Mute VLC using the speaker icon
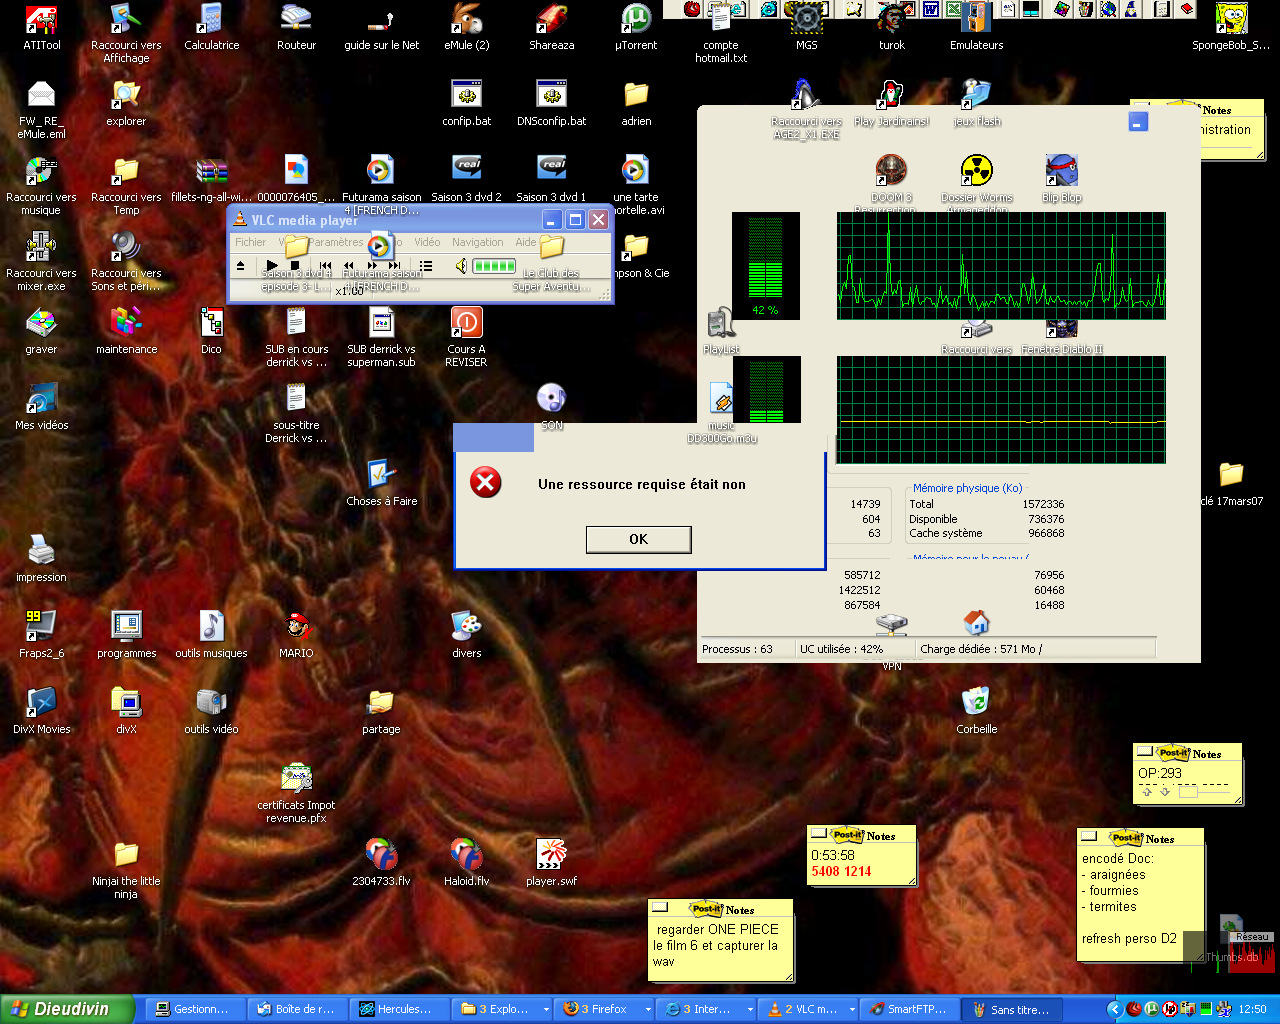1280x1024 pixels. pyautogui.click(x=461, y=266)
